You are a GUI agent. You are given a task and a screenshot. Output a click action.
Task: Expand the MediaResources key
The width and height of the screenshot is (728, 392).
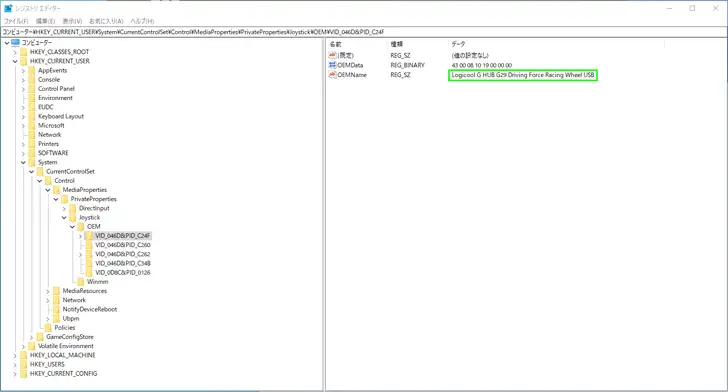[x=48, y=291]
